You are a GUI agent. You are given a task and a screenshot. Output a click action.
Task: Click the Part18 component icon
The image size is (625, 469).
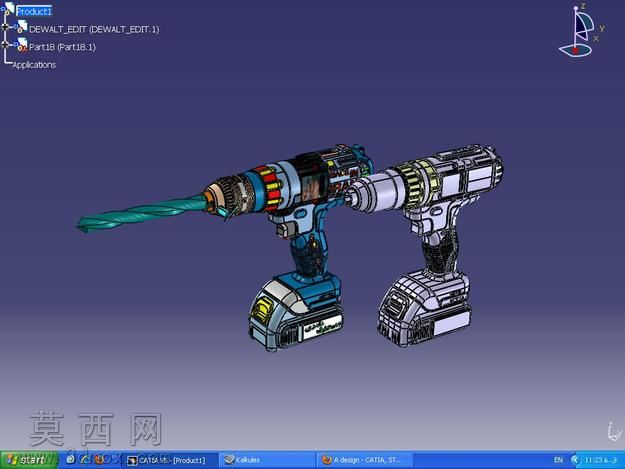click(21, 45)
